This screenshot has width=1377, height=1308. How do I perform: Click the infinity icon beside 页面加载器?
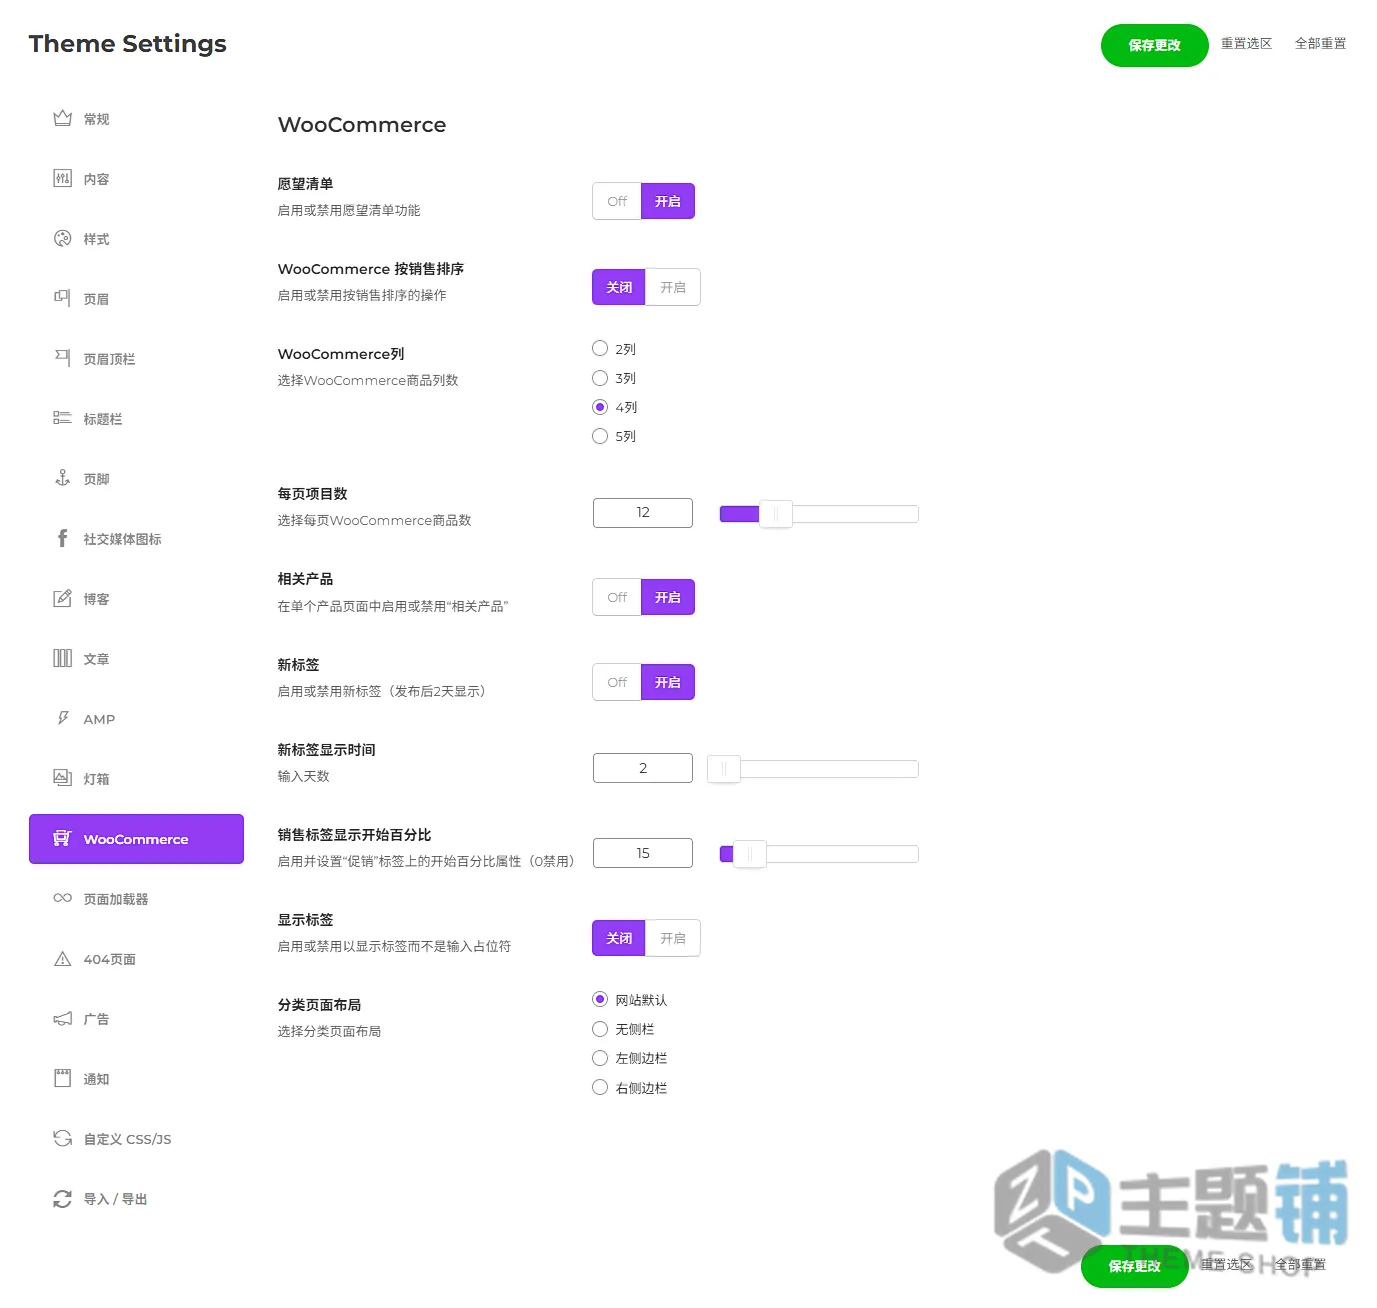(62, 898)
